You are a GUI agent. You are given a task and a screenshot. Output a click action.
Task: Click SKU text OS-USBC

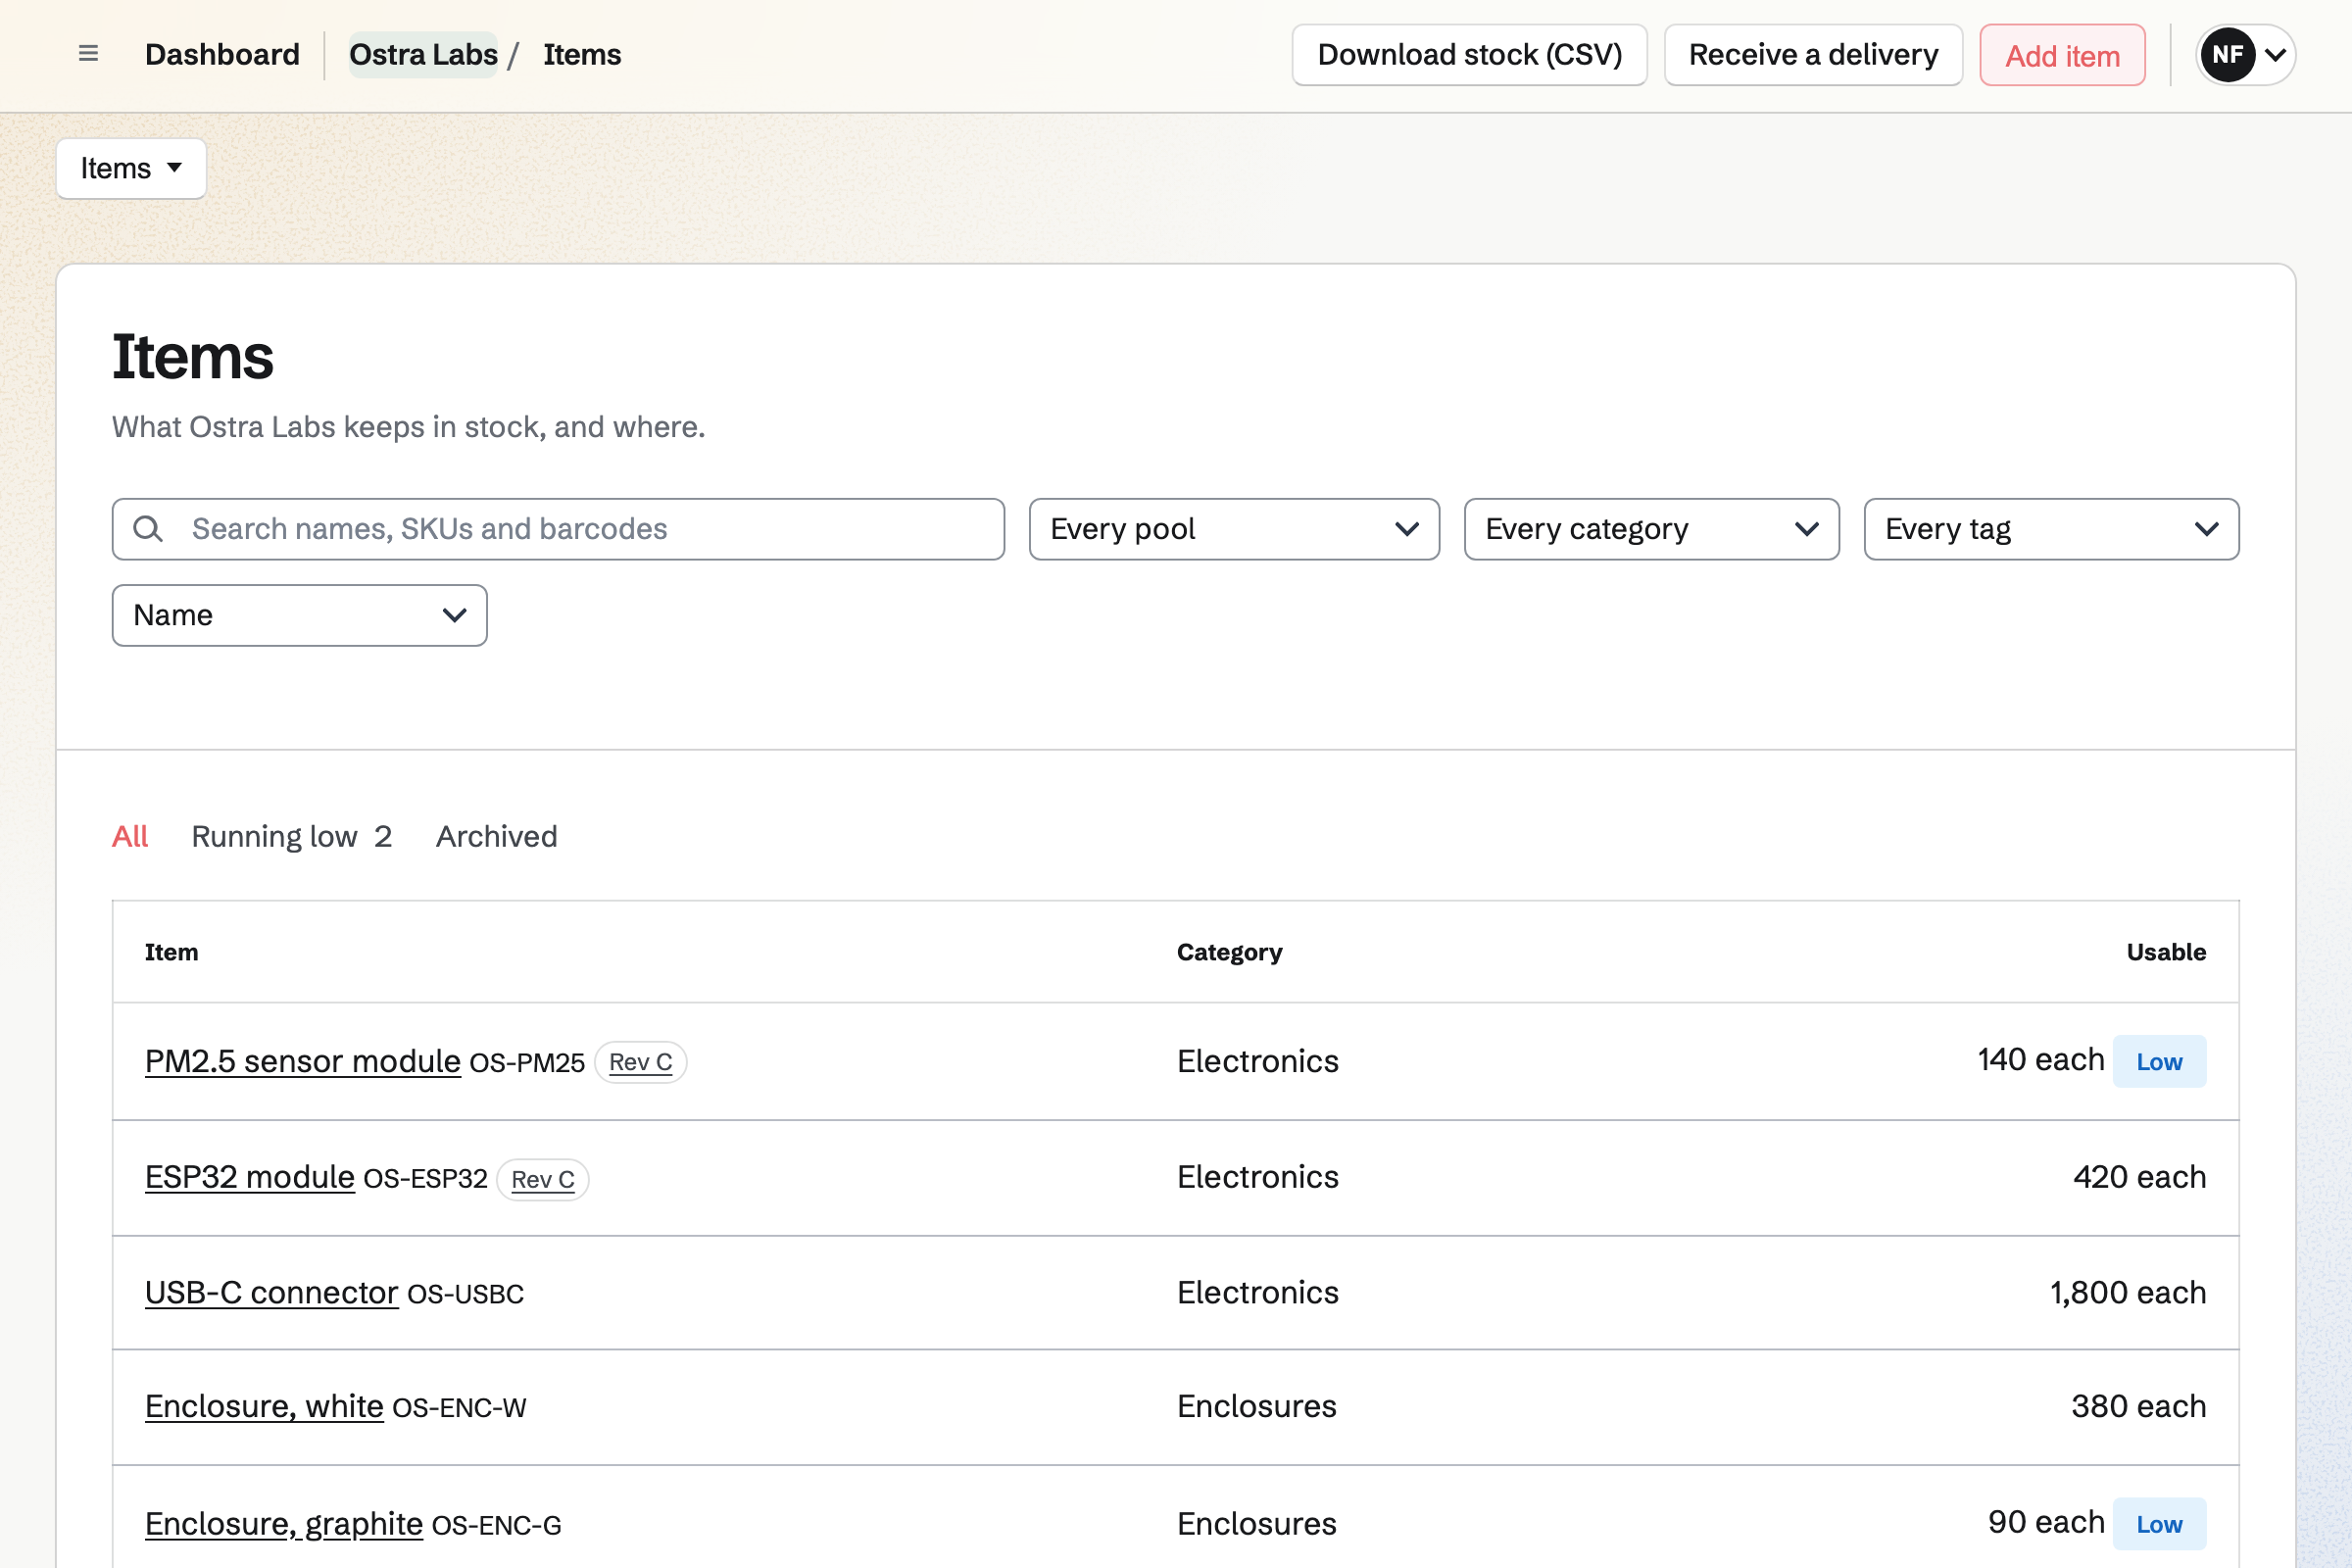tap(465, 1294)
